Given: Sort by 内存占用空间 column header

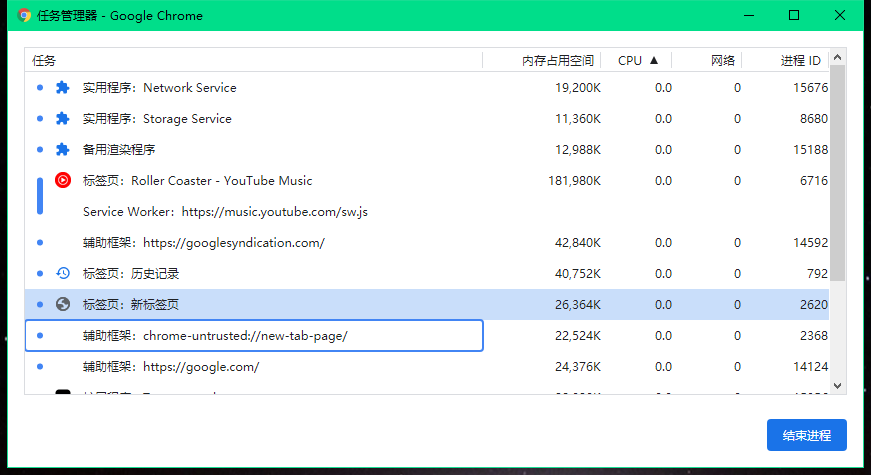Looking at the screenshot, I should 542,61.
